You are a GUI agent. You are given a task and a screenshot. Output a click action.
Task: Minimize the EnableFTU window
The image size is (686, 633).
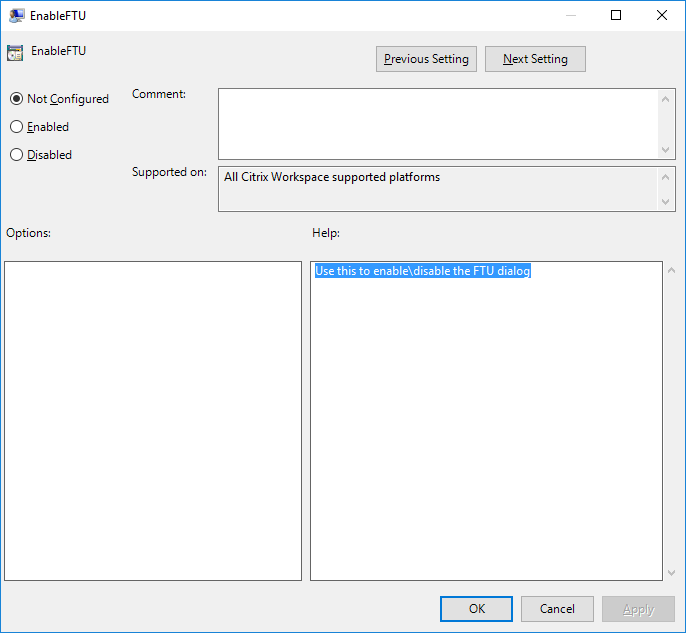point(570,15)
